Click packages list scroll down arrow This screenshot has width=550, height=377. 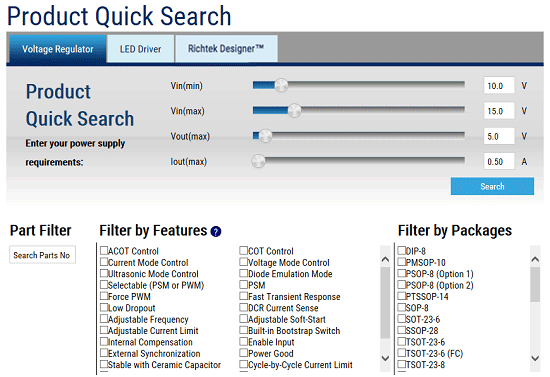[535, 358]
